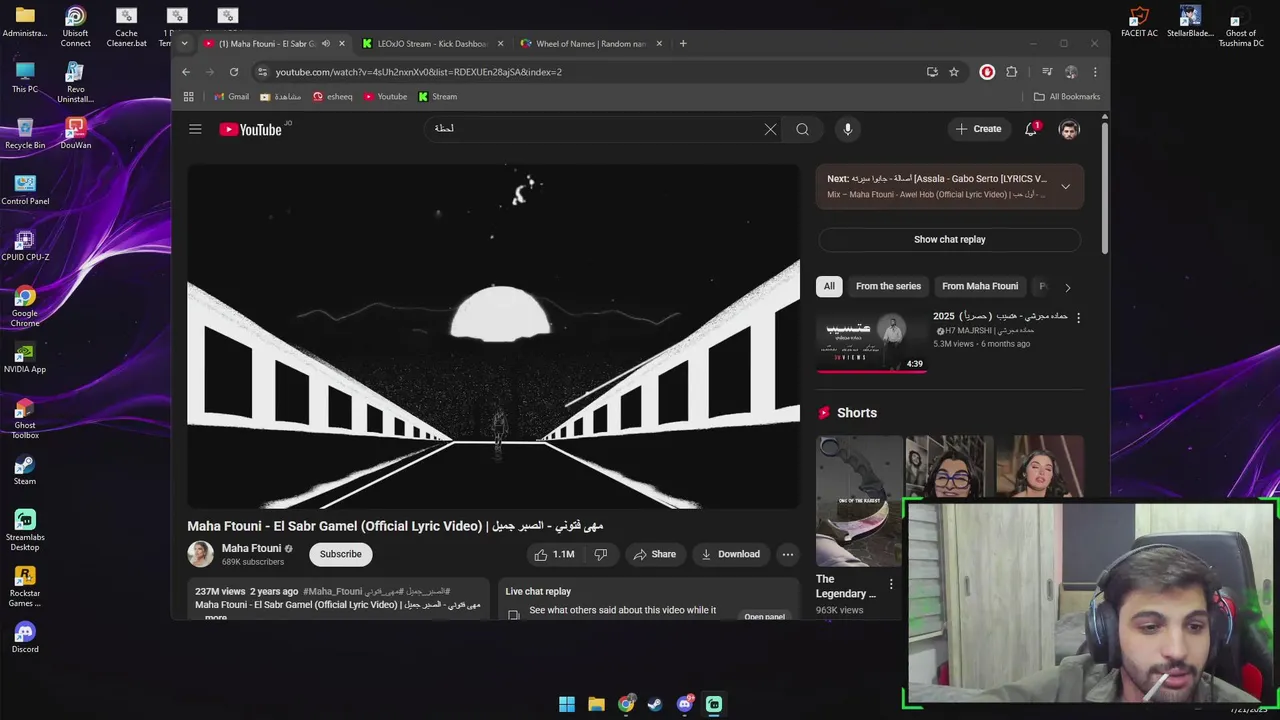
Task: Mute the YouTube tab audio icon
Action: [325, 44]
